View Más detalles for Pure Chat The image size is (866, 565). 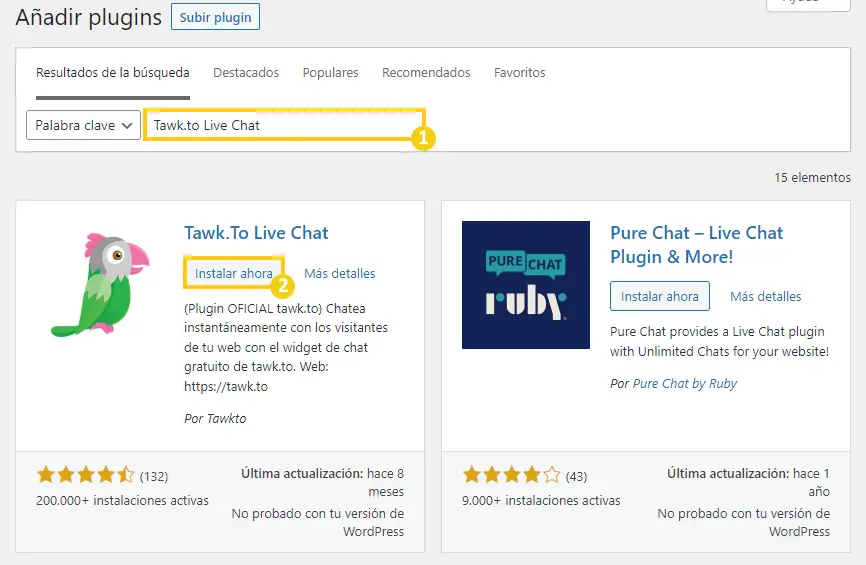(x=765, y=297)
